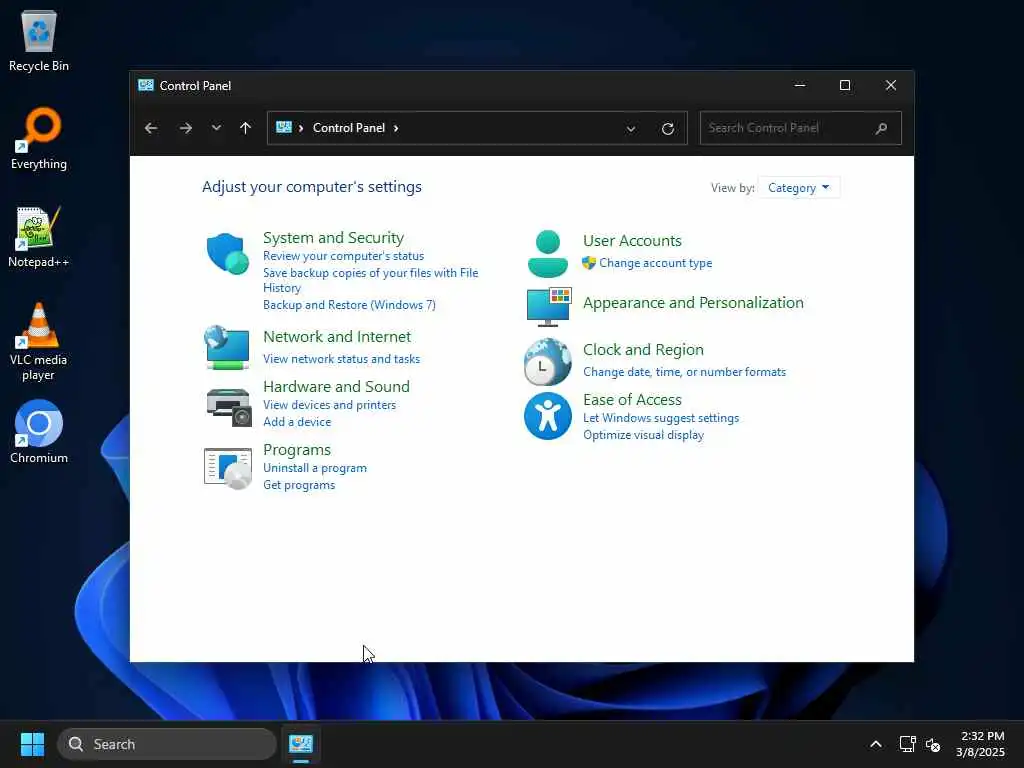Screen dimensions: 1024x768
Task: Show hidden tray icons chevron
Action: click(x=876, y=744)
